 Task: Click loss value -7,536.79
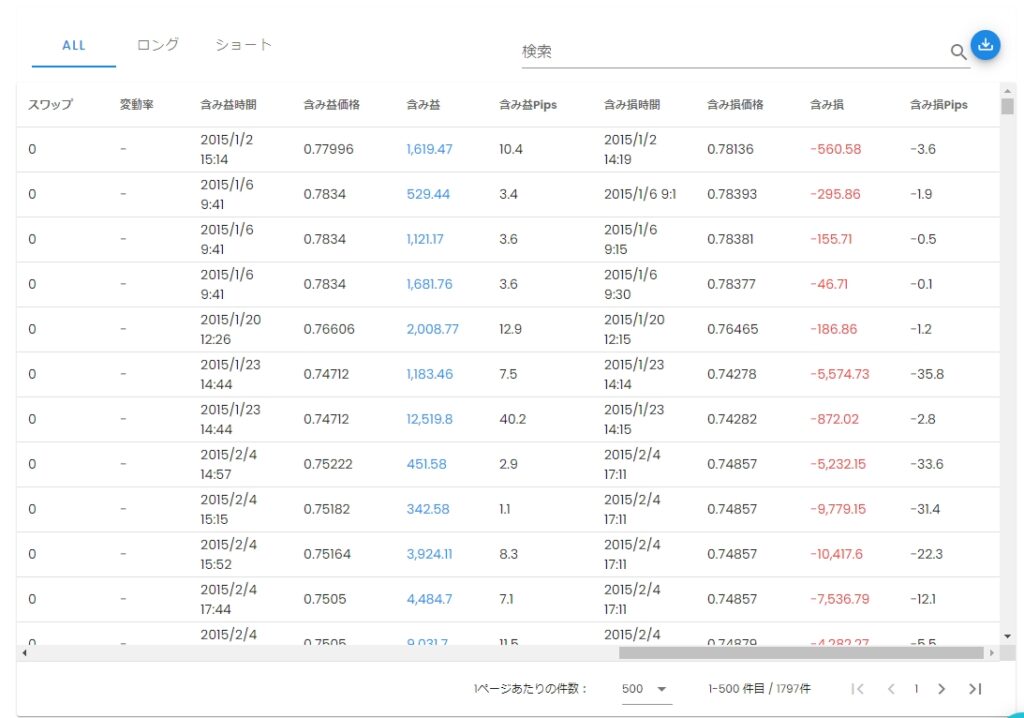840,600
